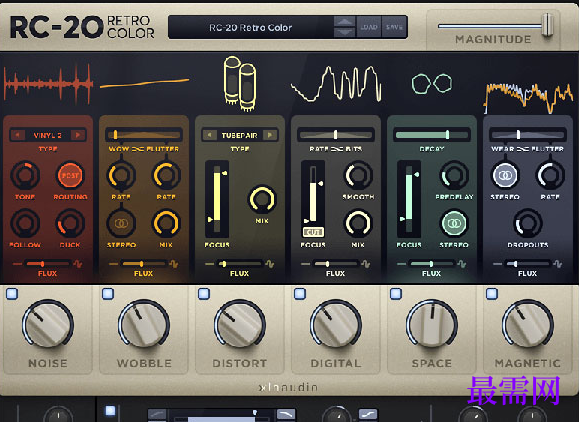The image size is (579, 422).
Task: Click the Noise Flux waveform icon
Action: tap(78, 264)
